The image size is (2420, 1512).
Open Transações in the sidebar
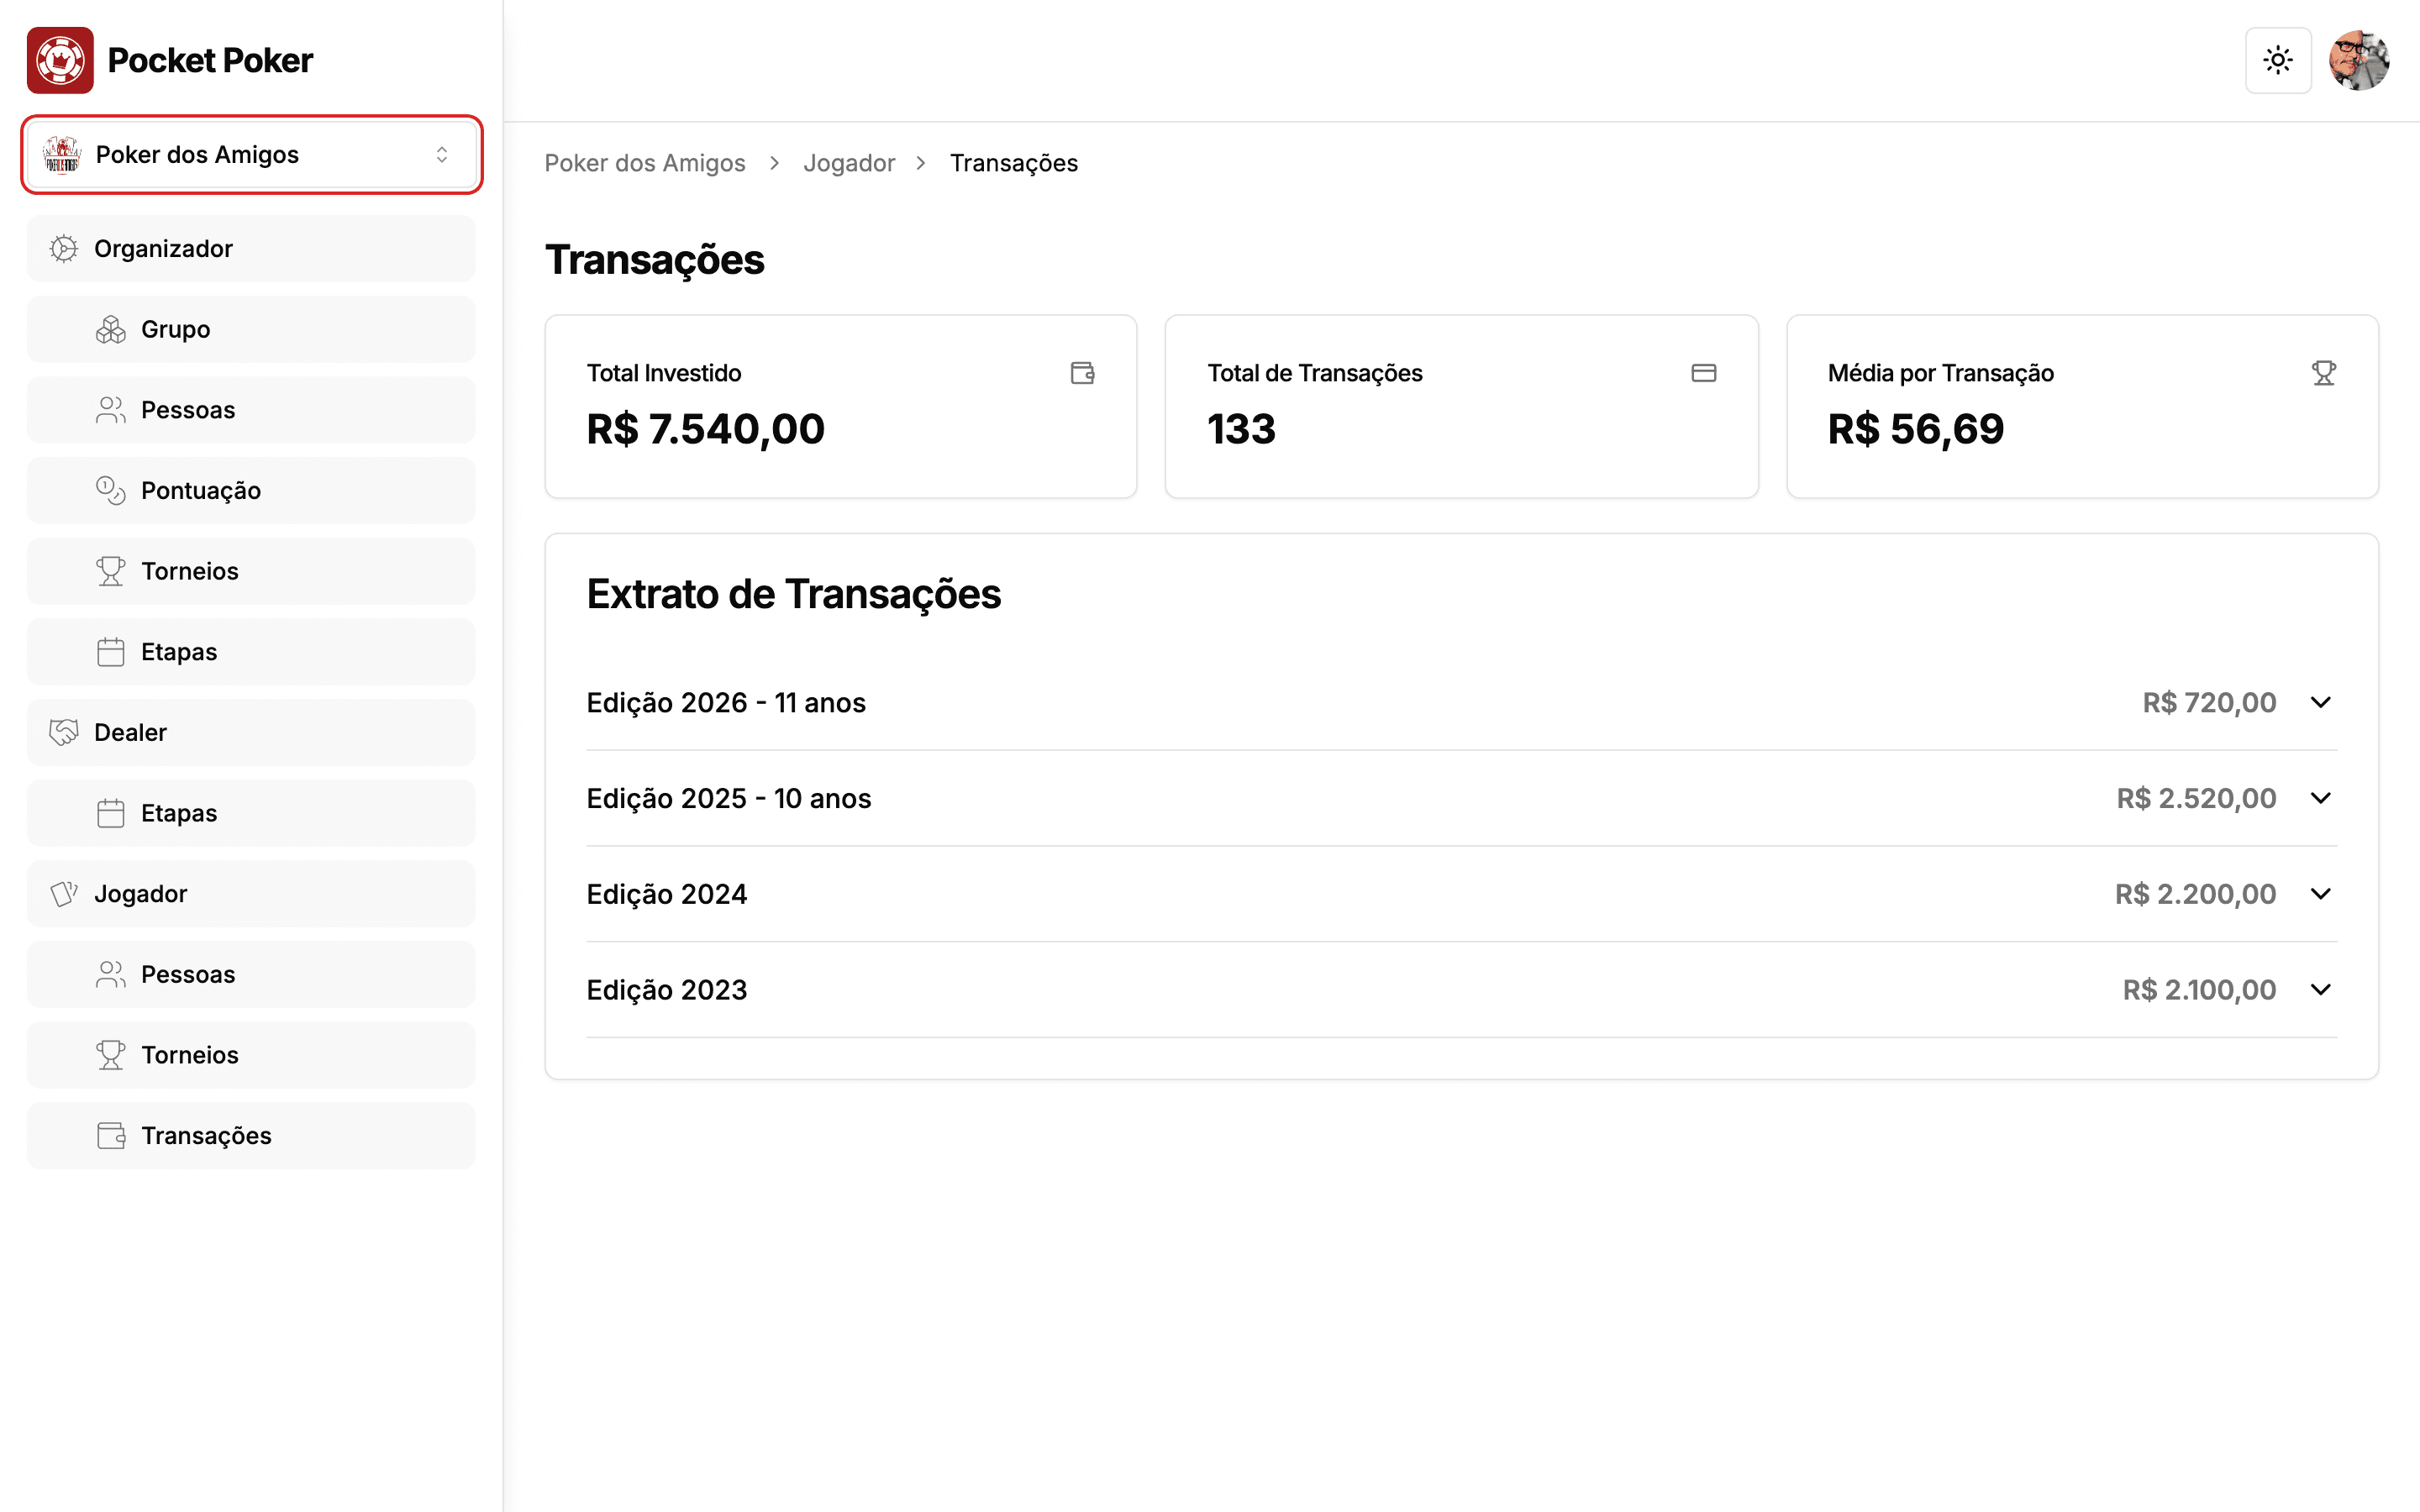tap(251, 1136)
